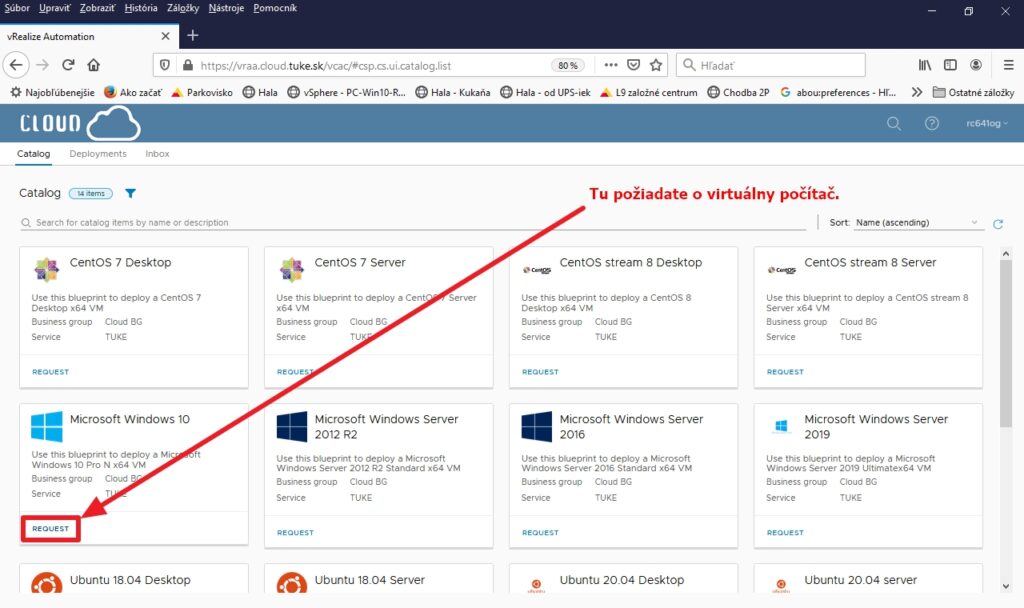Switch to the Deployments tab
This screenshot has width=1024, height=608.
pos(98,154)
